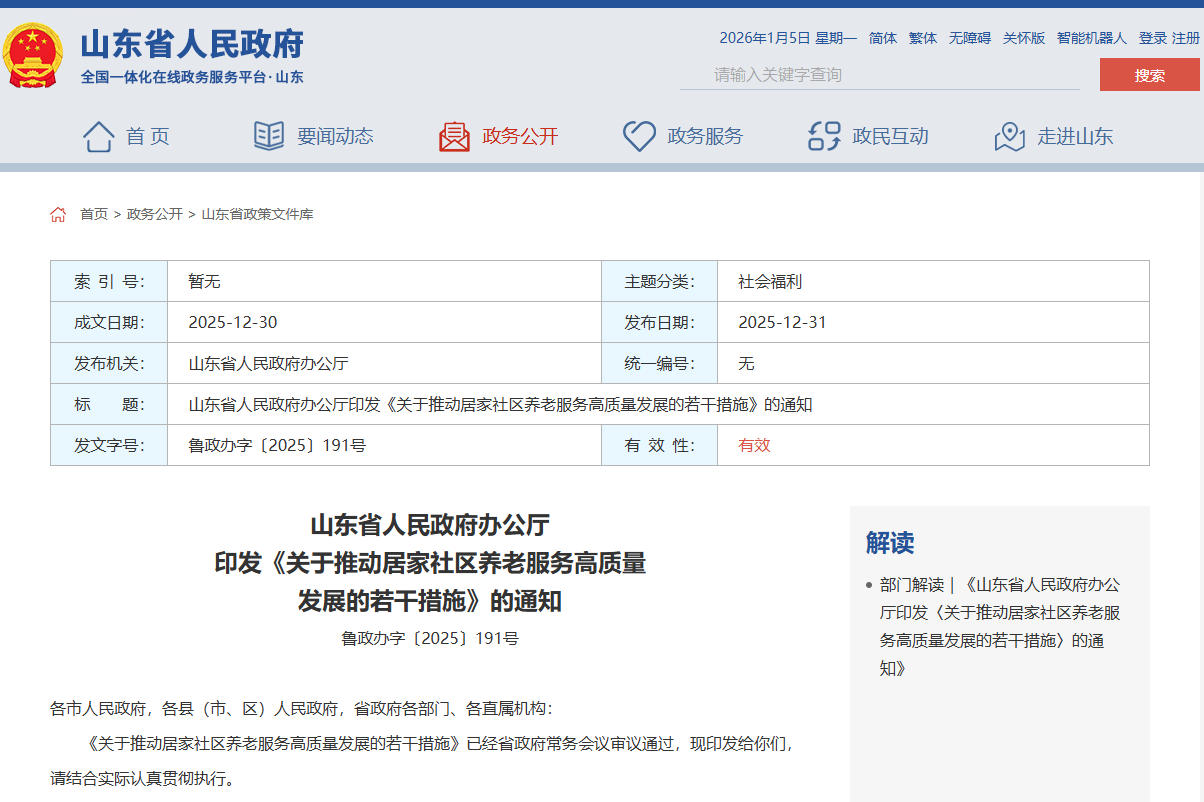Click the national emblem logo
Screen dimensions: 1204x802
(x=32, y=55)
